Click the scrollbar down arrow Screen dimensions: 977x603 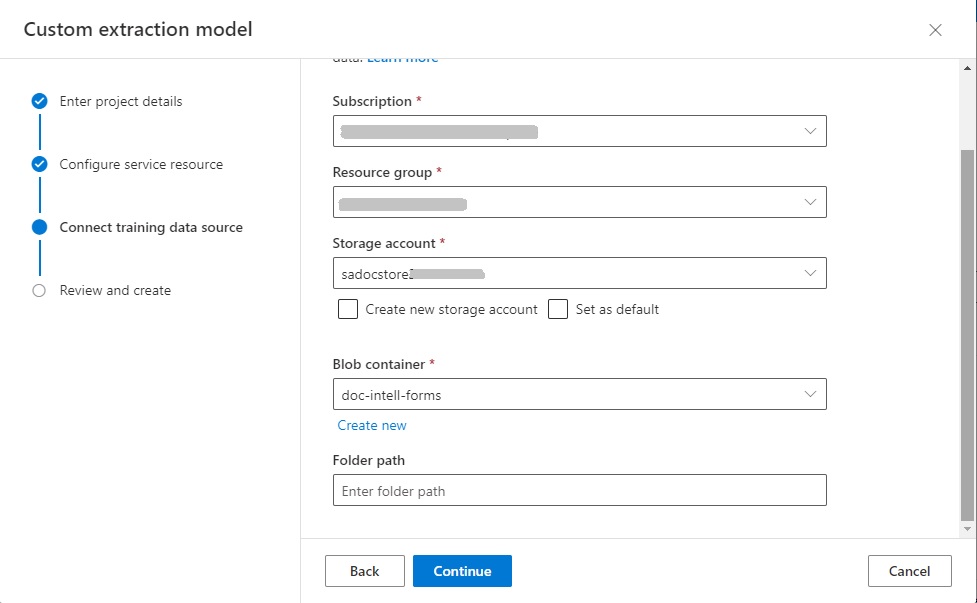click(x=967, y=529)
